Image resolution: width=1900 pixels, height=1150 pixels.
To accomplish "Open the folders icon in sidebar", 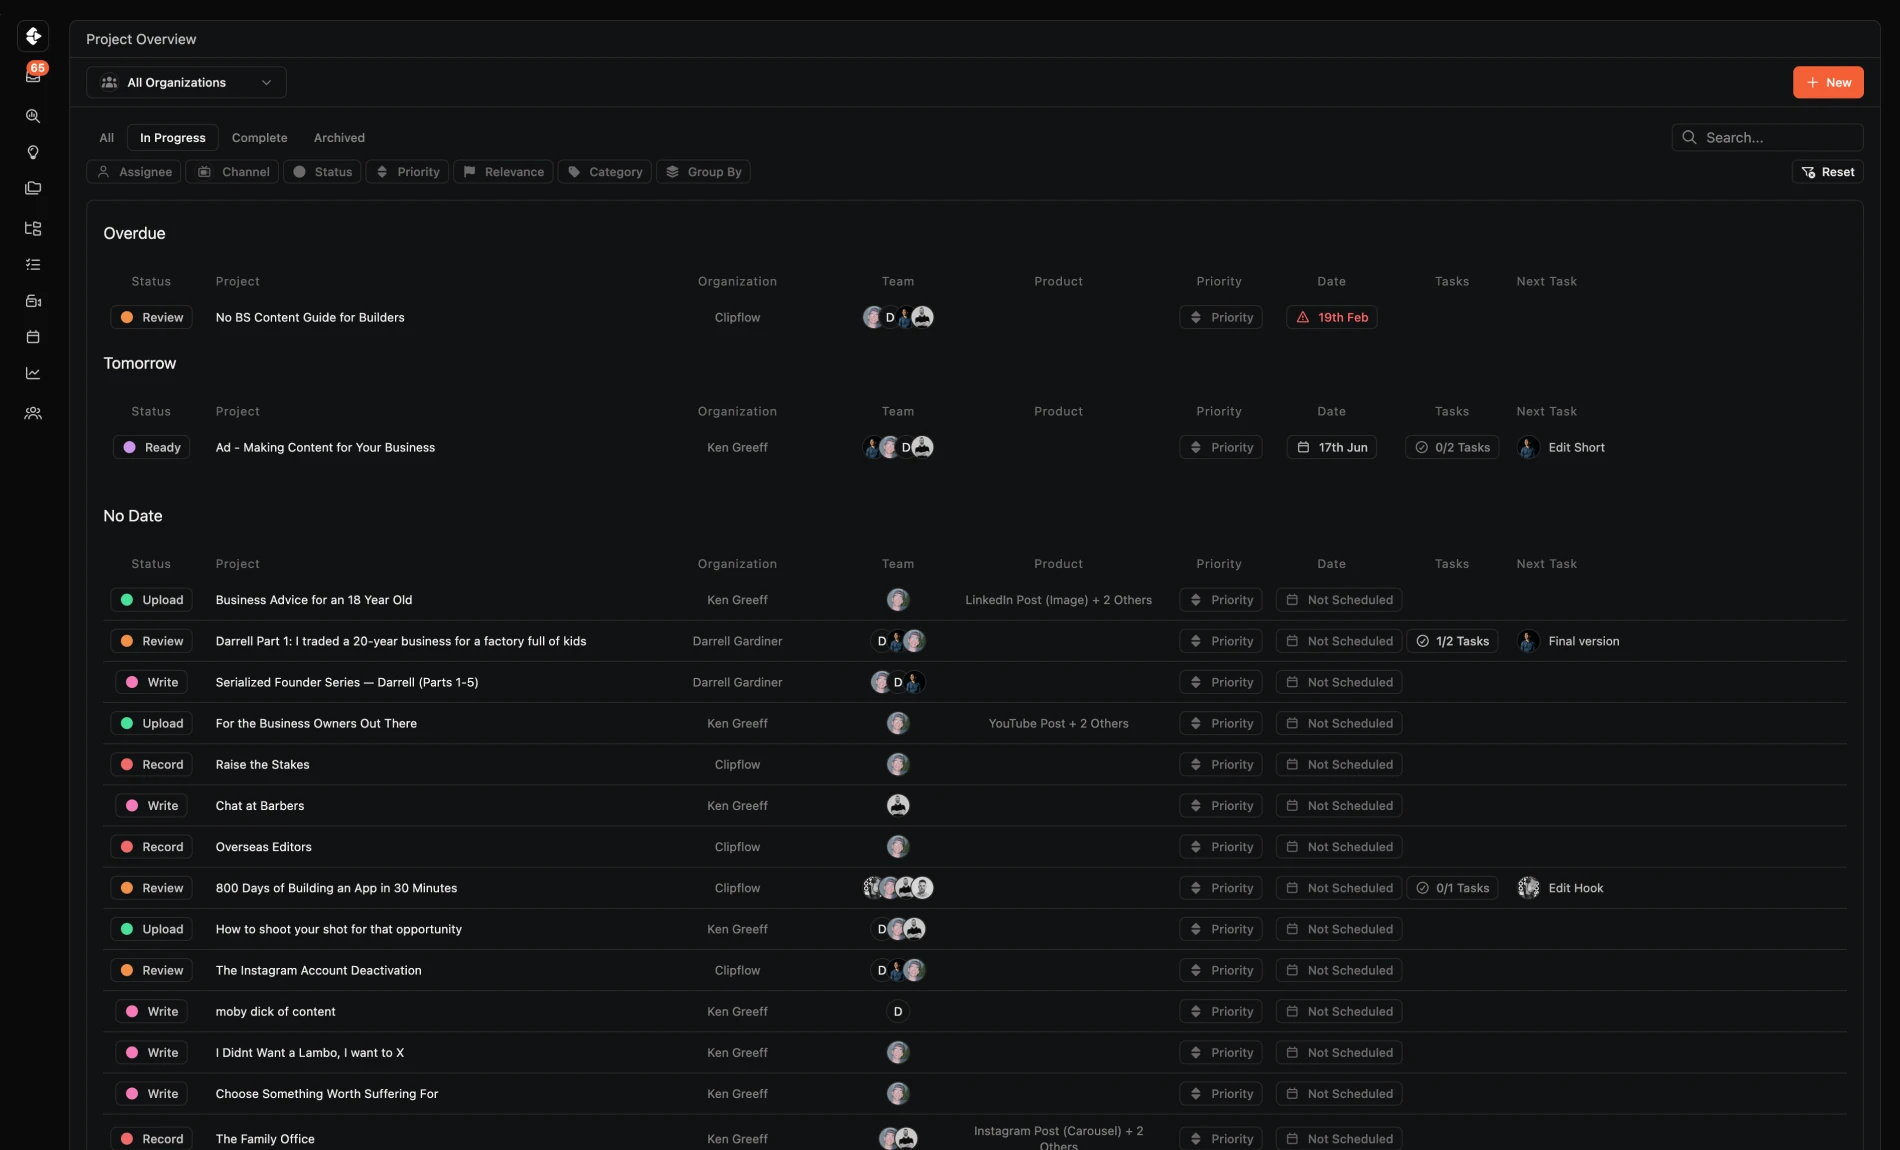I will (x=33, y=188).
